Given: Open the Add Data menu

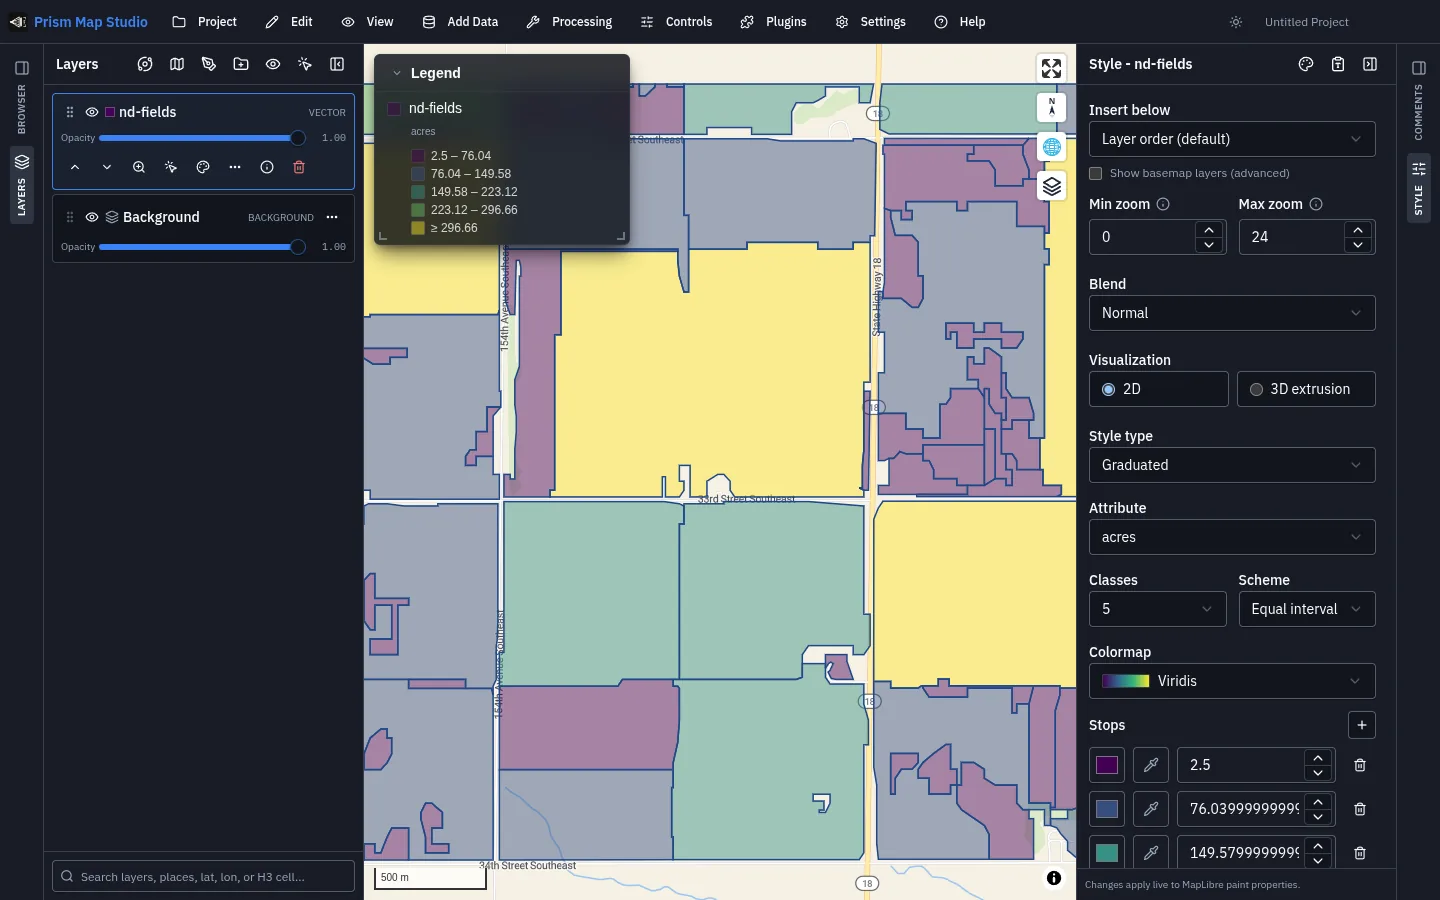Looking at the screenshot, I should click(460, 22).
